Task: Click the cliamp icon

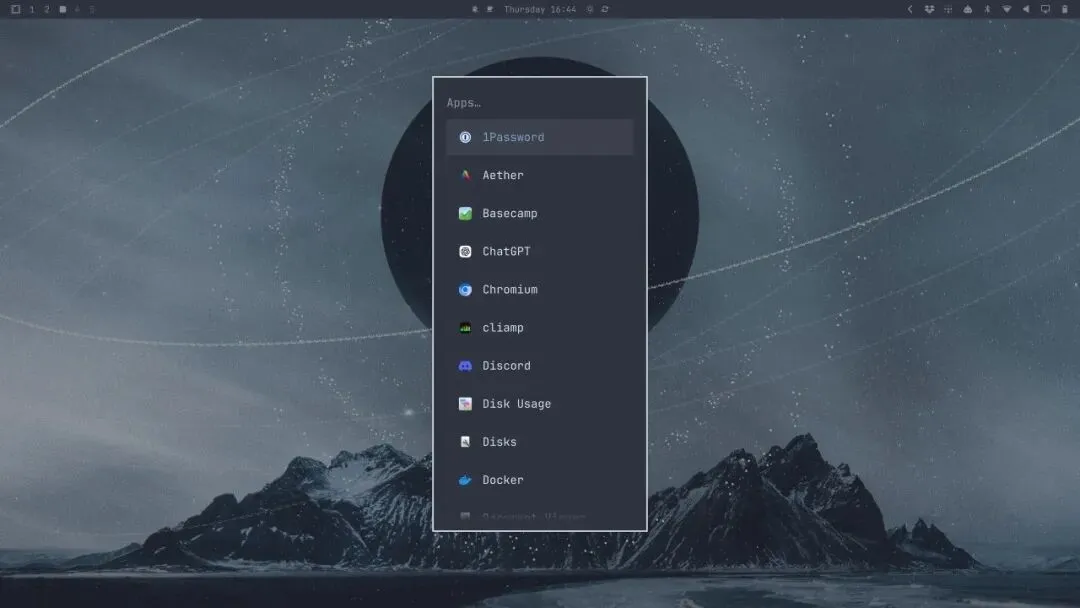Action: pyautogui.click(x=465, y=328)
